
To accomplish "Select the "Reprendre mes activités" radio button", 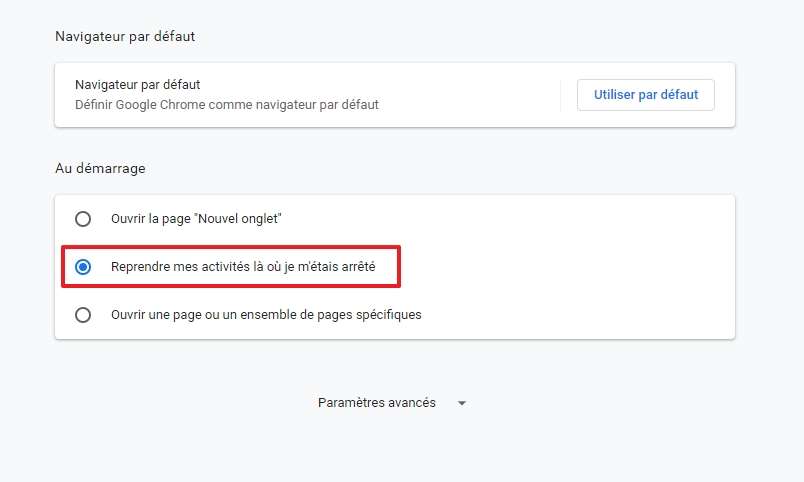I will pyautogui.click(x=83, y=267).
